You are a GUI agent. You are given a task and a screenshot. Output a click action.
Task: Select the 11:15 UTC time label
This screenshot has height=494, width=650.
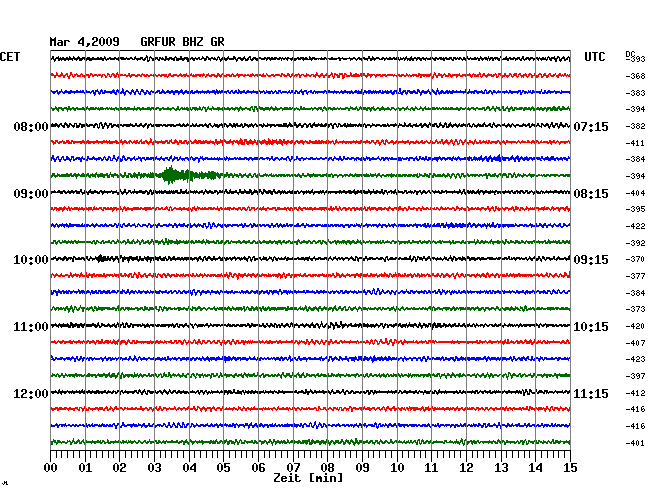tap(591, 393)
